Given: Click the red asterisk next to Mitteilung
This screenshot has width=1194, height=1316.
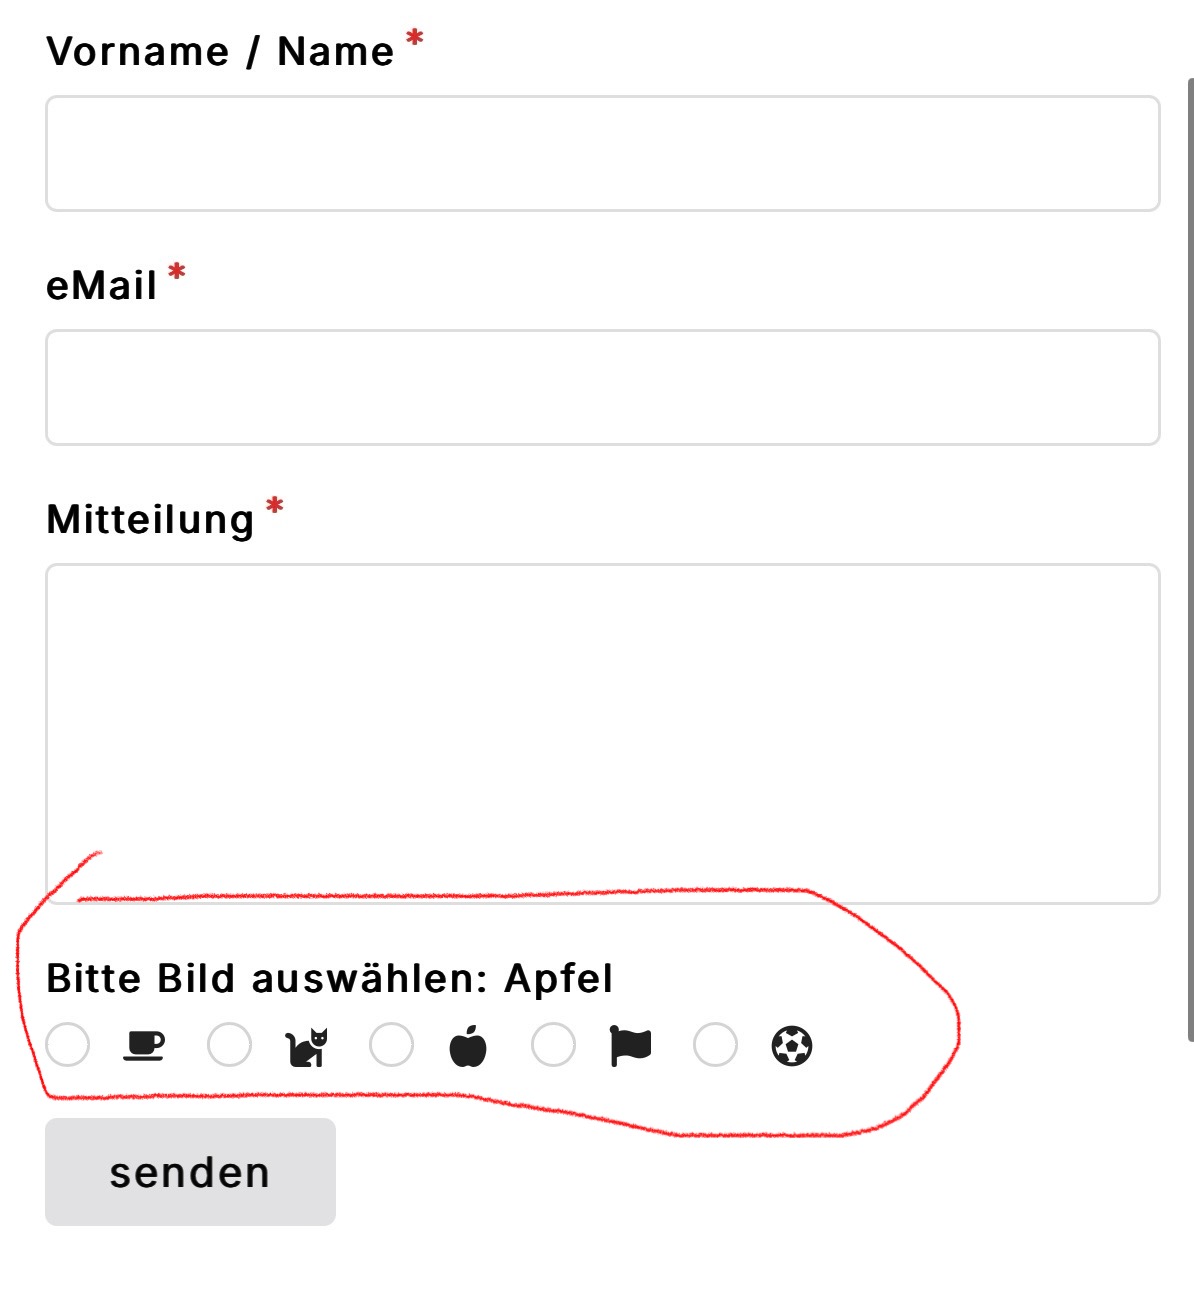Looking at the screenshot, I should click(x=275, y=508).
